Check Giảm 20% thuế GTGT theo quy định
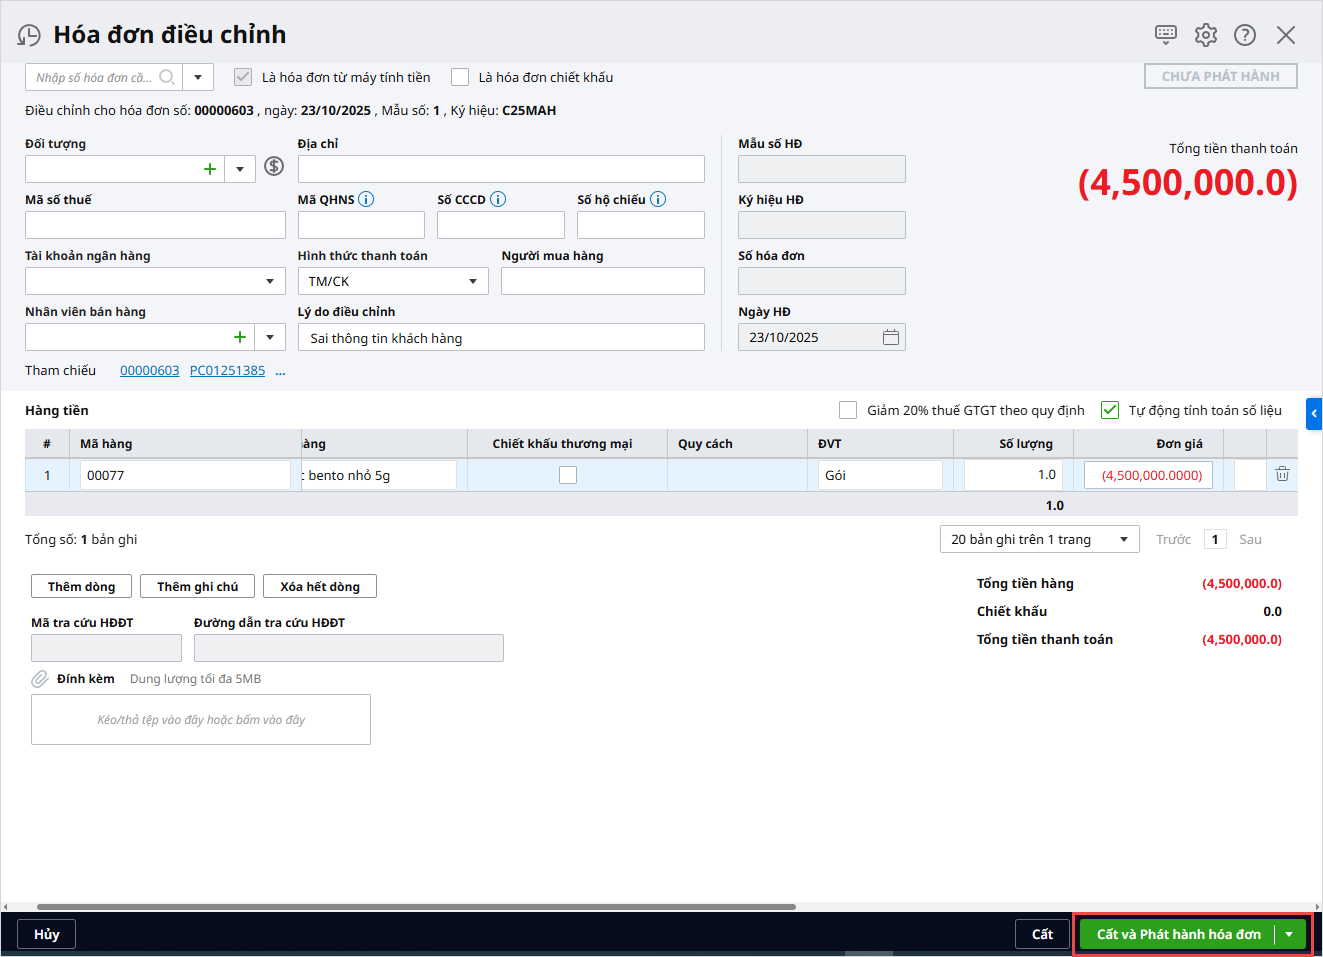The image size is (1323, 957). 848,410
